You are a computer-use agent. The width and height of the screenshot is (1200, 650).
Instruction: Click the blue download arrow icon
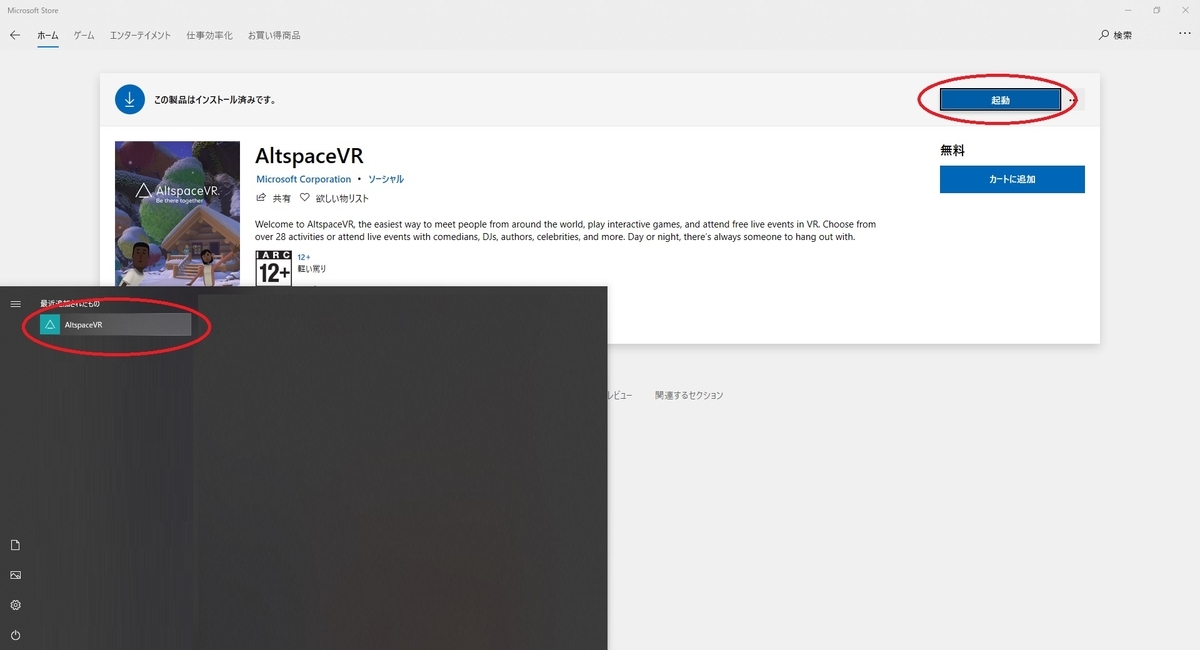(x=130, y=99)
